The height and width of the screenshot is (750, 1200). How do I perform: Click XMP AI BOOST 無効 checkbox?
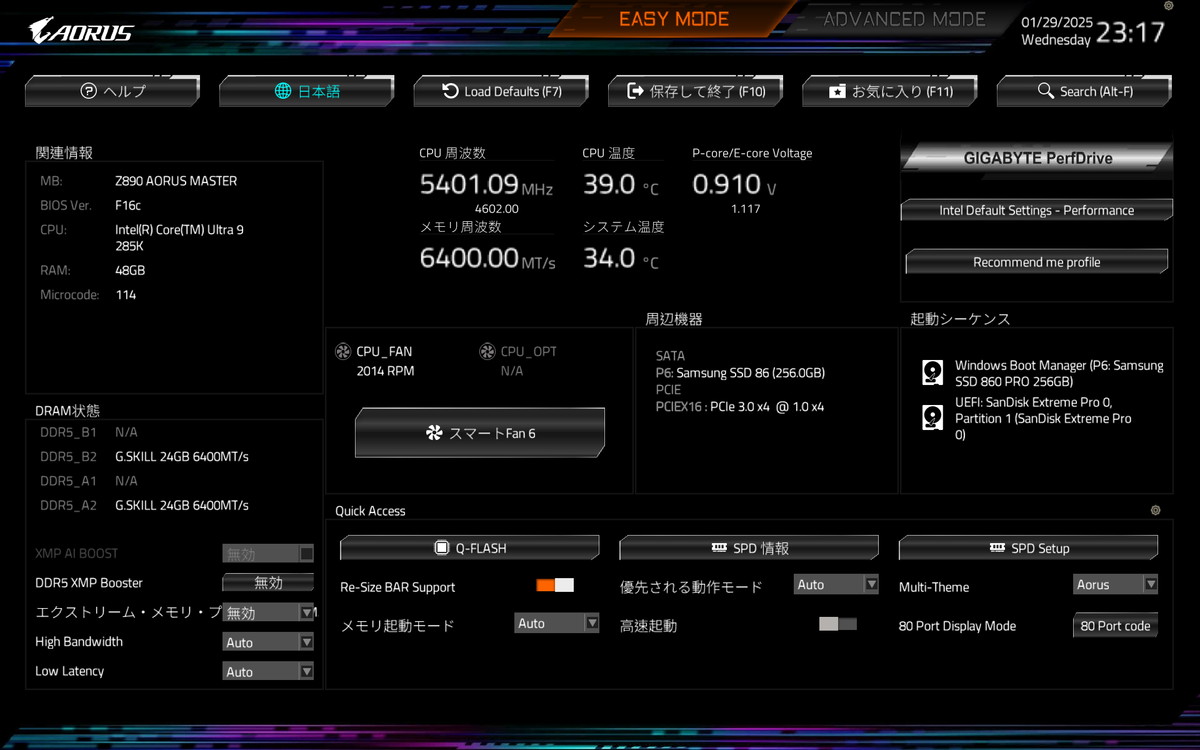pyautogui.click(x=307, y=553)
